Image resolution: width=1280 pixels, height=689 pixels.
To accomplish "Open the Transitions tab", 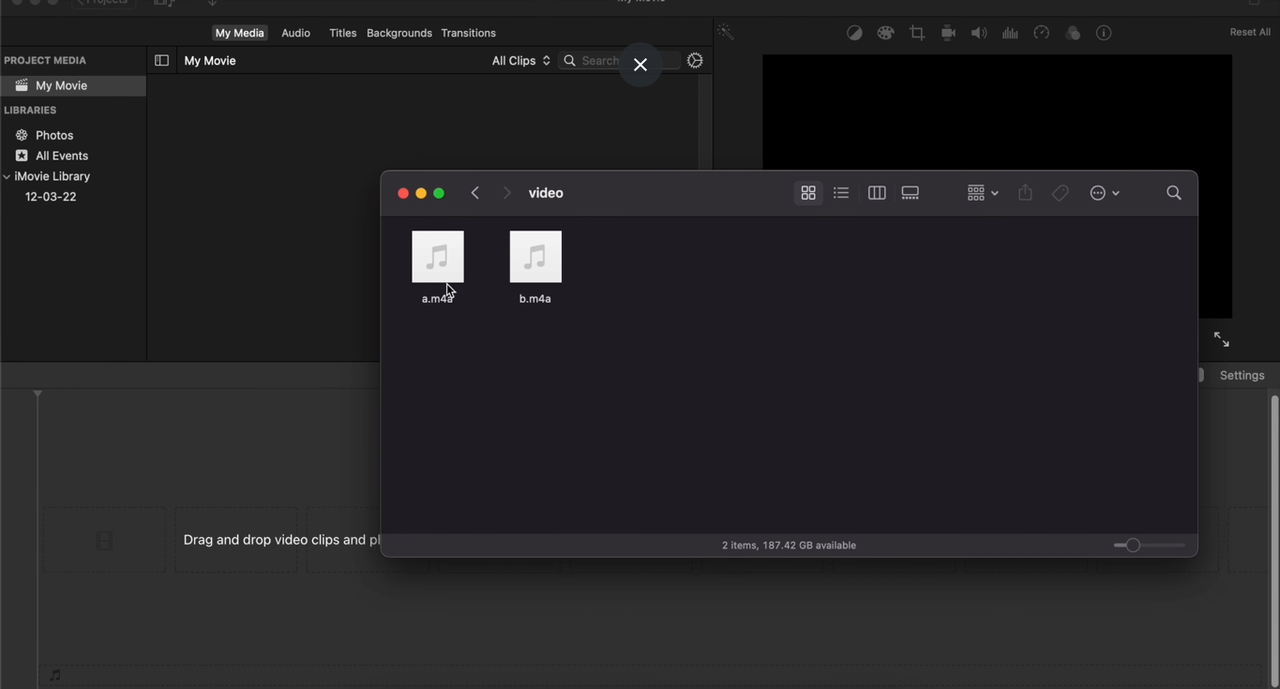I will pyautogui.click(x=468, y=33).
